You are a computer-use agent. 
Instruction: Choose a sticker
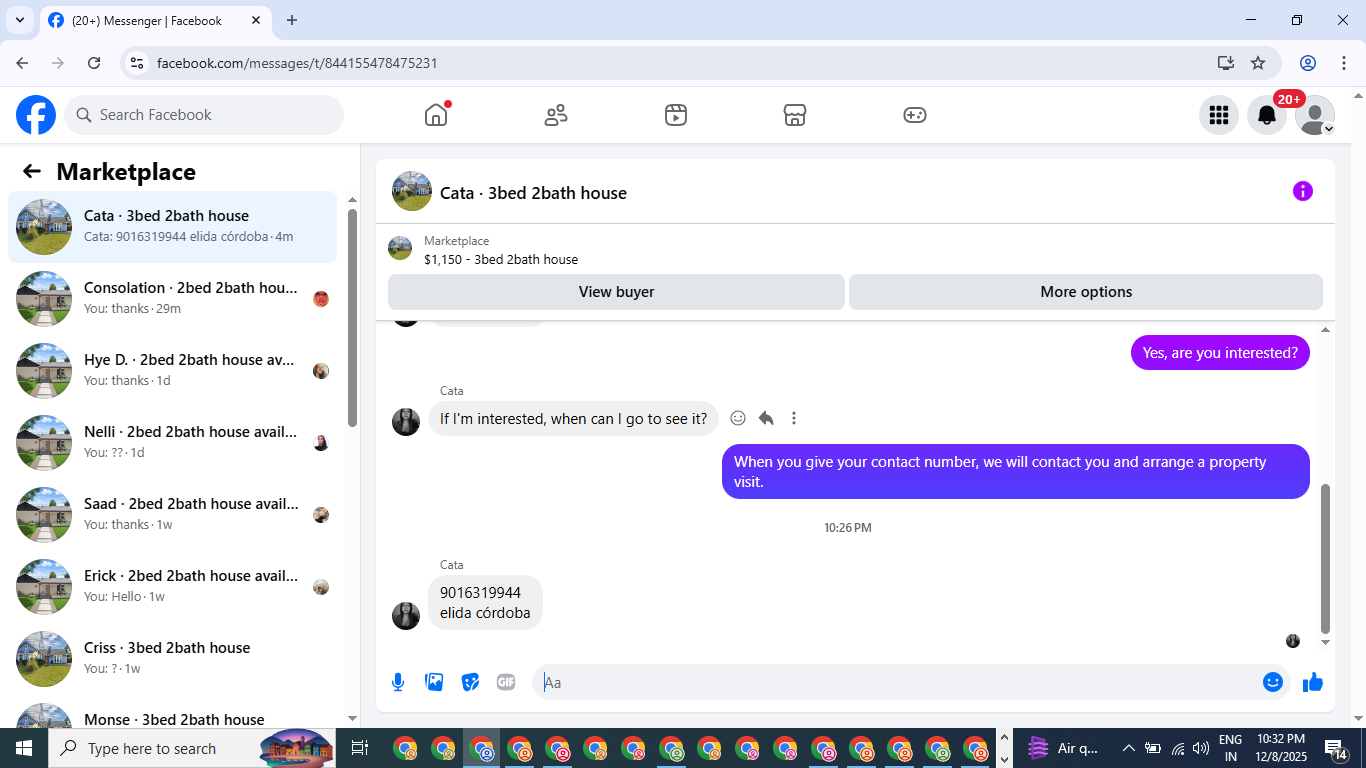click(x=470, y=682)
